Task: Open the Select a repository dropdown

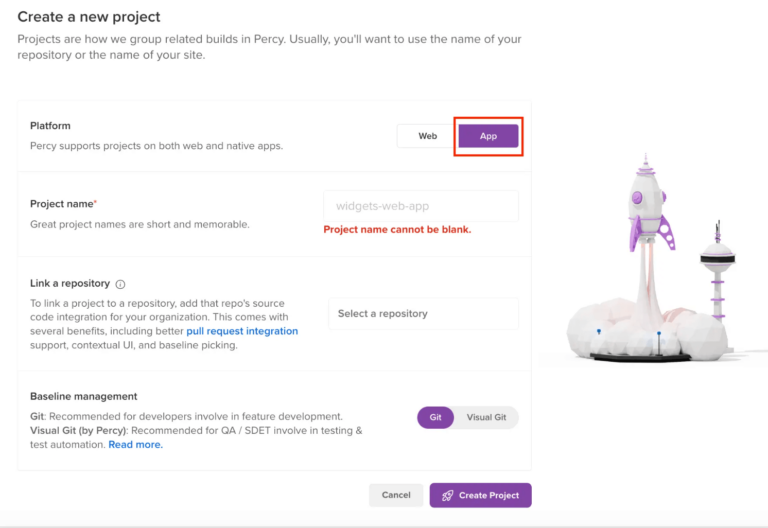Action: pos(423,314)
